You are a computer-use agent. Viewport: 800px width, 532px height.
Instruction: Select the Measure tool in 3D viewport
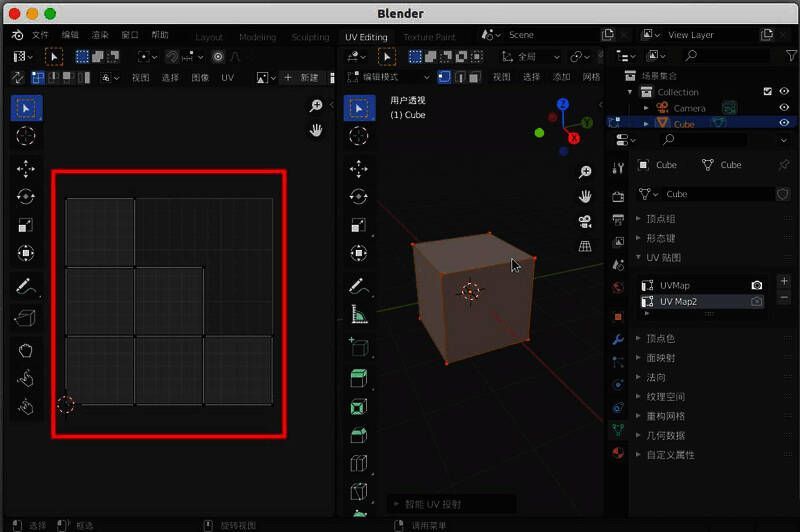(359, 317)
